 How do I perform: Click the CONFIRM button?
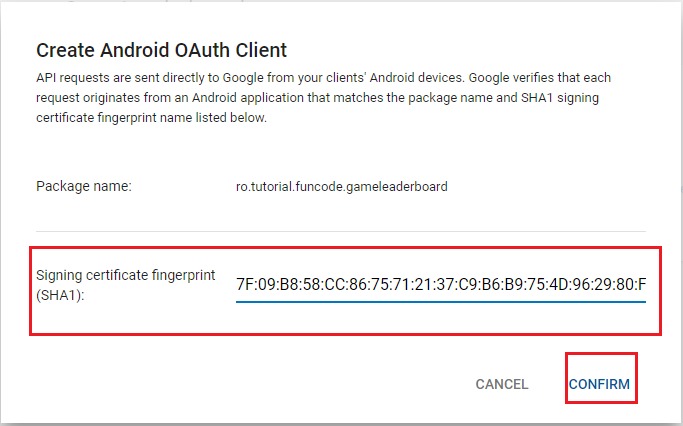(600, 384)
